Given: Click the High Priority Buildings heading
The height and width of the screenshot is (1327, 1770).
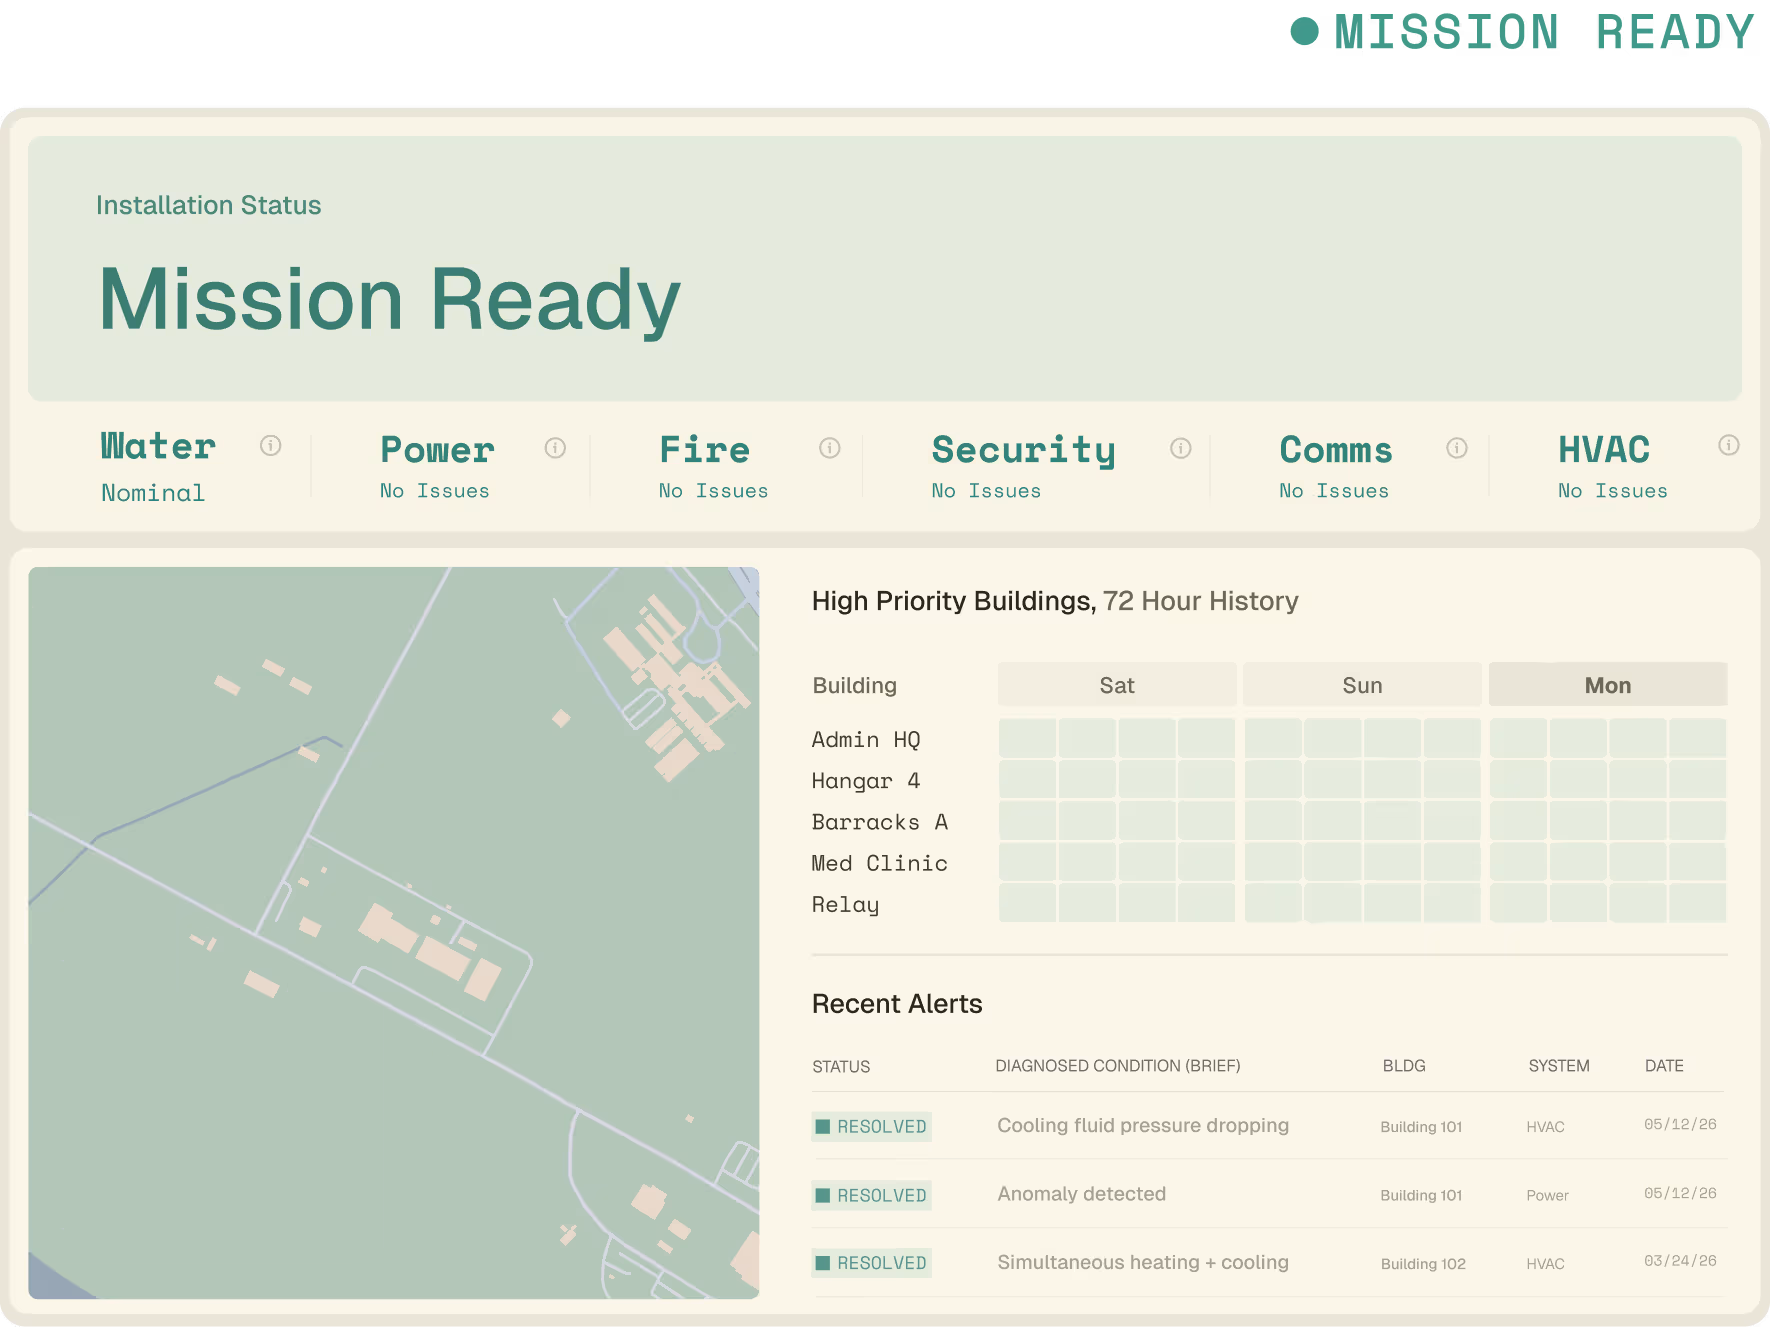Looking at the screenshot, I should (1055, 601).
